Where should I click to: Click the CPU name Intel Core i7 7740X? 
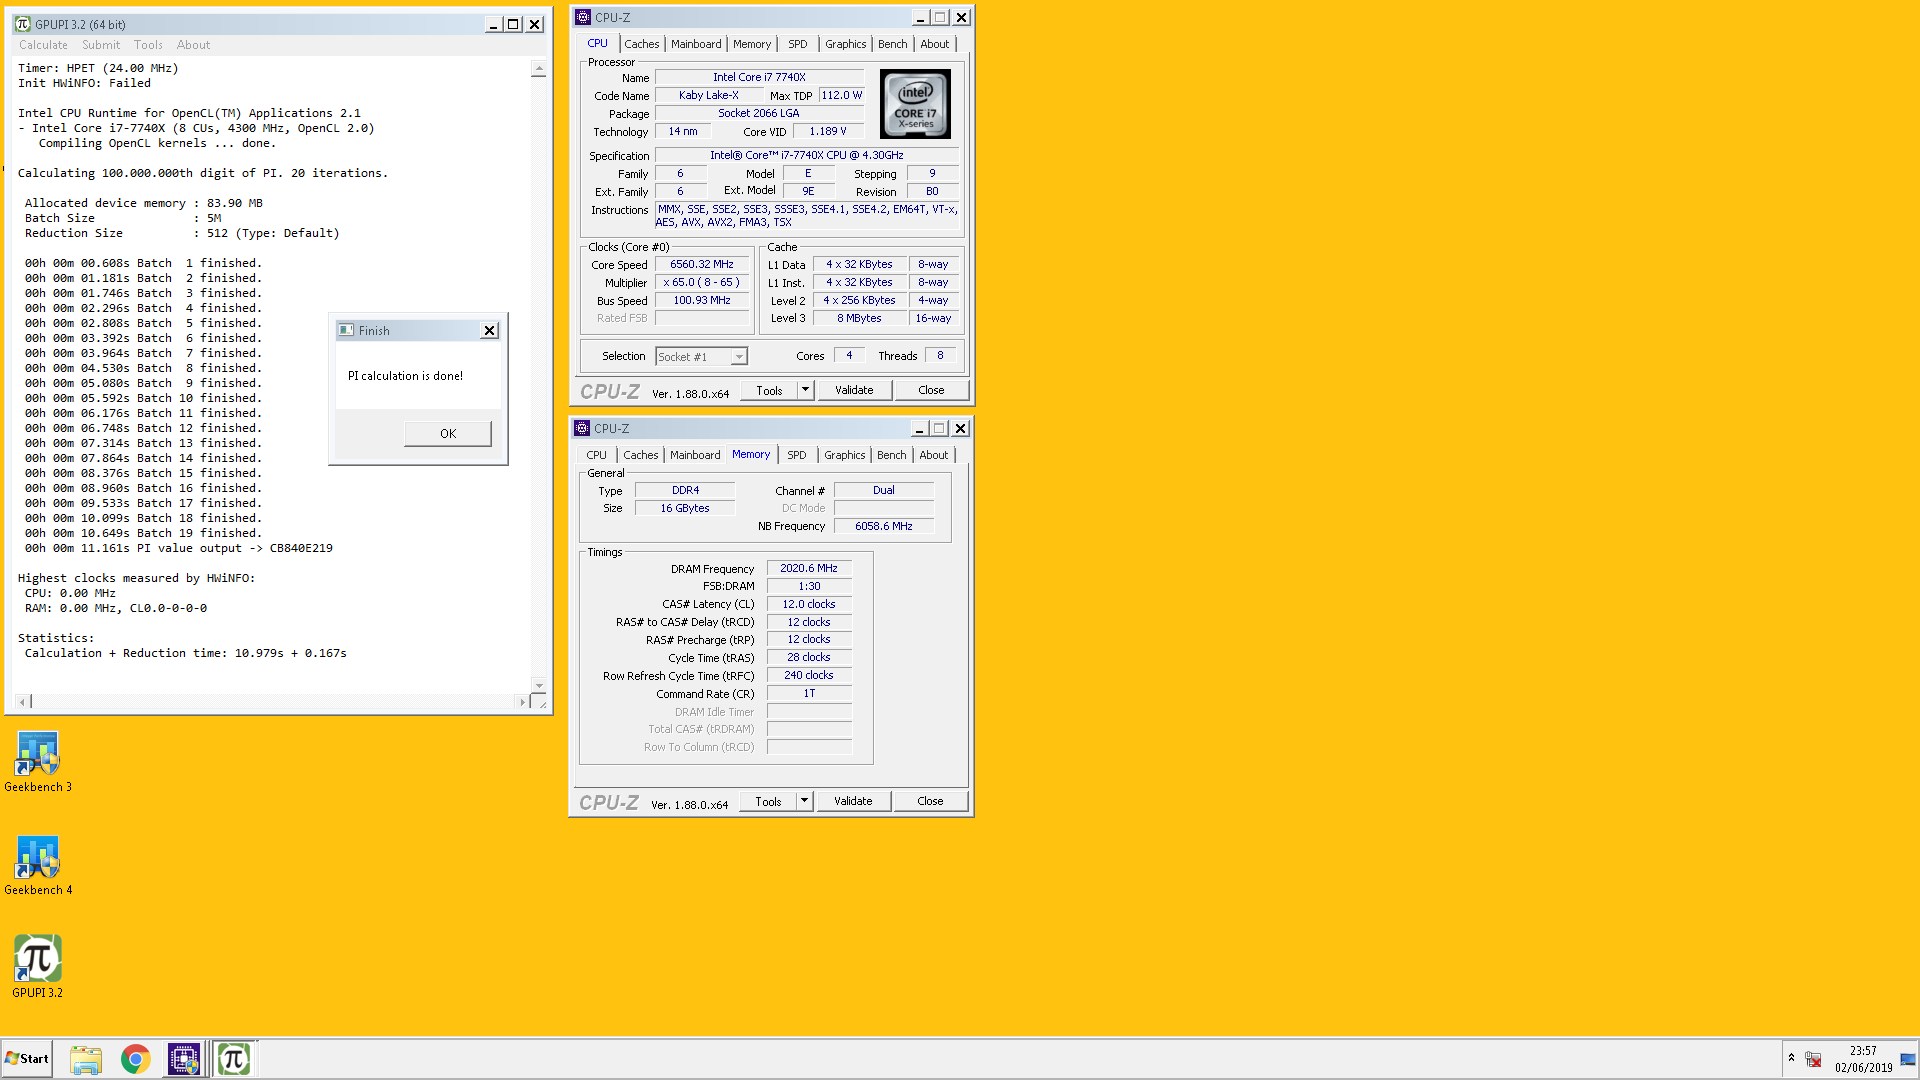coord(759,77)
